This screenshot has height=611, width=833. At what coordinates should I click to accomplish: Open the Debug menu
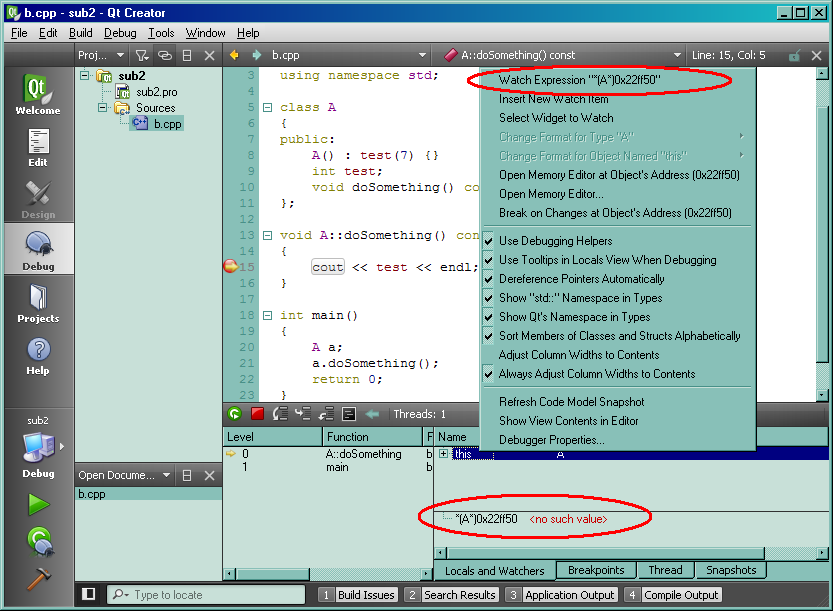pos(120,33)
